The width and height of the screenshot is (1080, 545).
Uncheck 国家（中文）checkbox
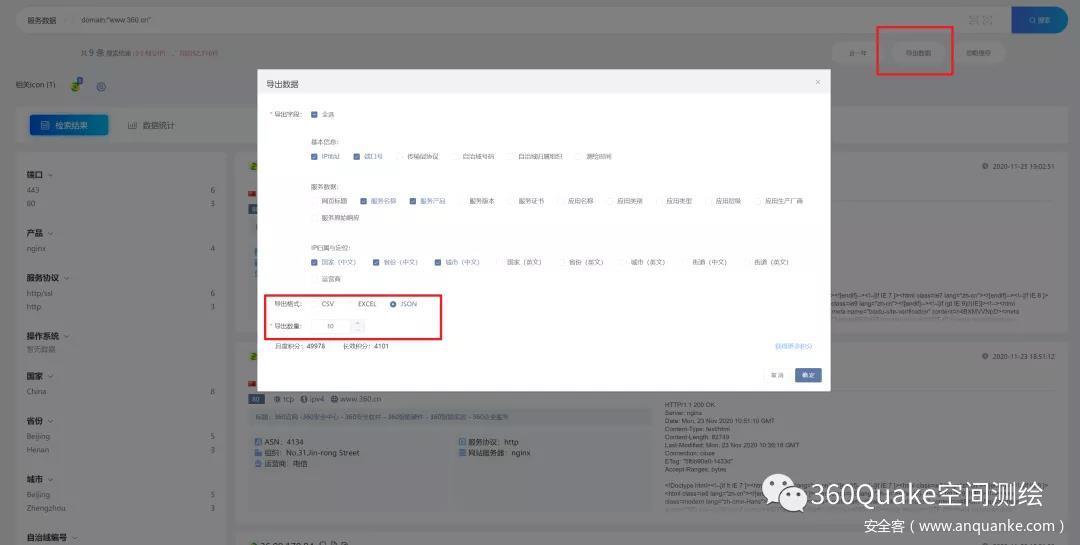(x=315, y=262)
